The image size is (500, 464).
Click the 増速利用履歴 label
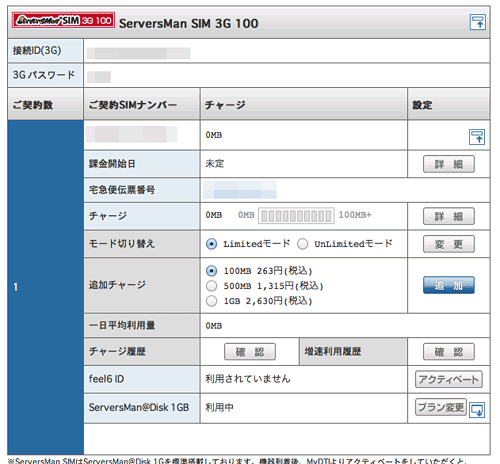click(332, 351)
